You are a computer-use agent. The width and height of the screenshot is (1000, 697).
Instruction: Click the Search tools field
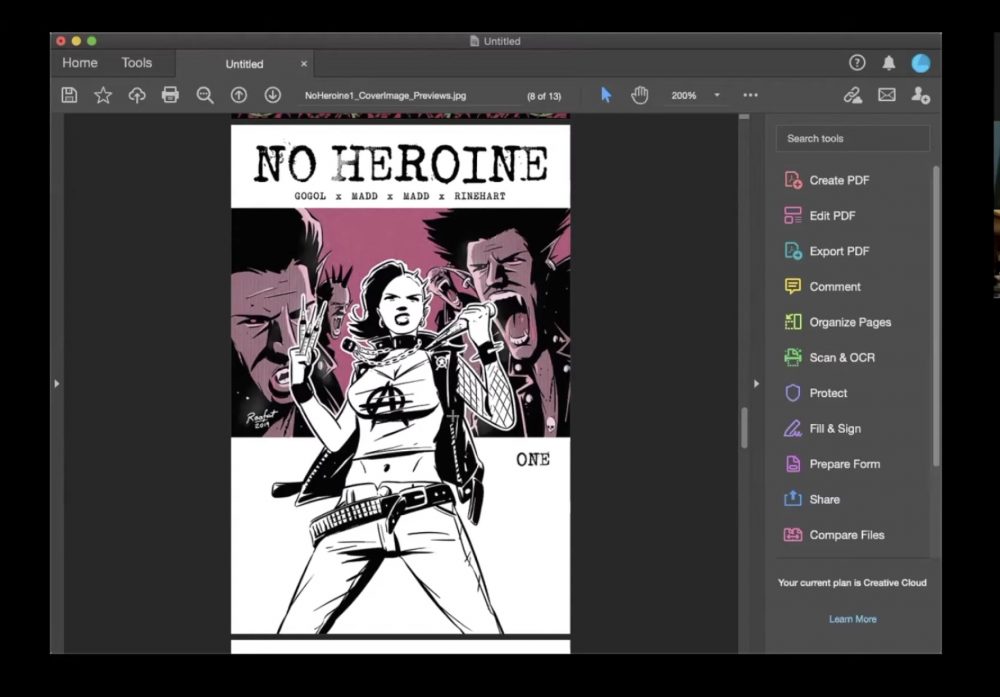(853, 138)
